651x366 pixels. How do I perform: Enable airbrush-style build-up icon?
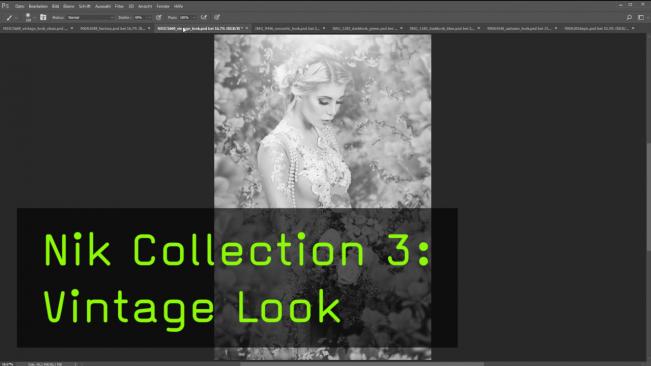click(204, 17)
